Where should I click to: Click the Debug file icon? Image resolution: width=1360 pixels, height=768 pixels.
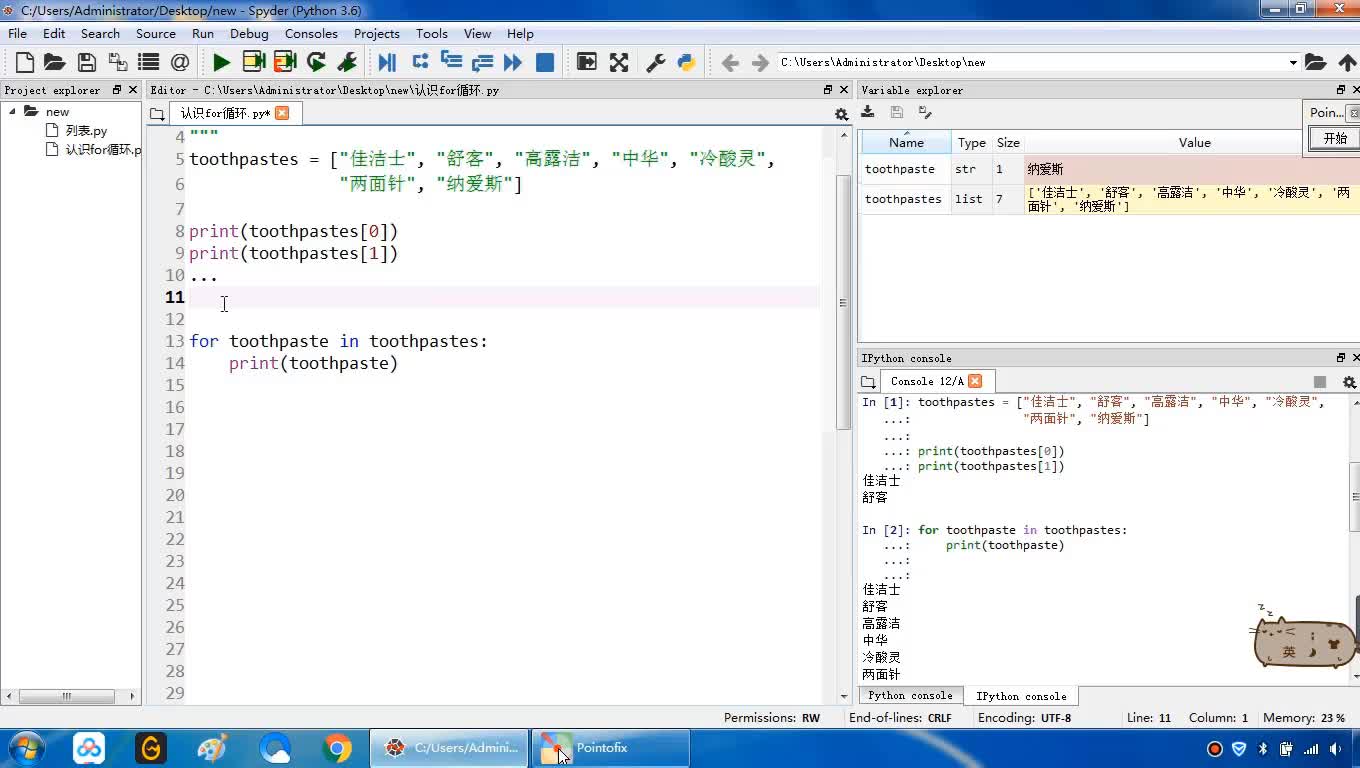(x=387, y=62)
